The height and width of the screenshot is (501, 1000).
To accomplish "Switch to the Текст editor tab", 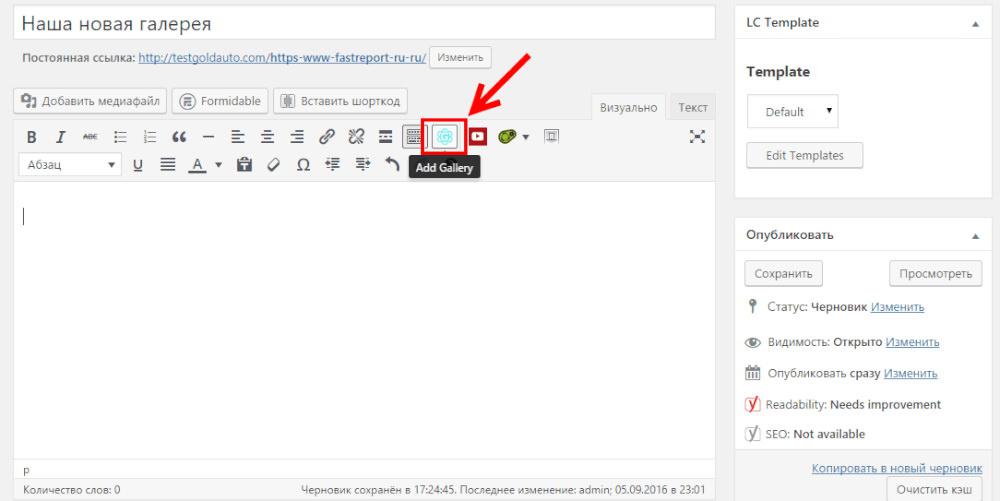I will pos(692,108).
